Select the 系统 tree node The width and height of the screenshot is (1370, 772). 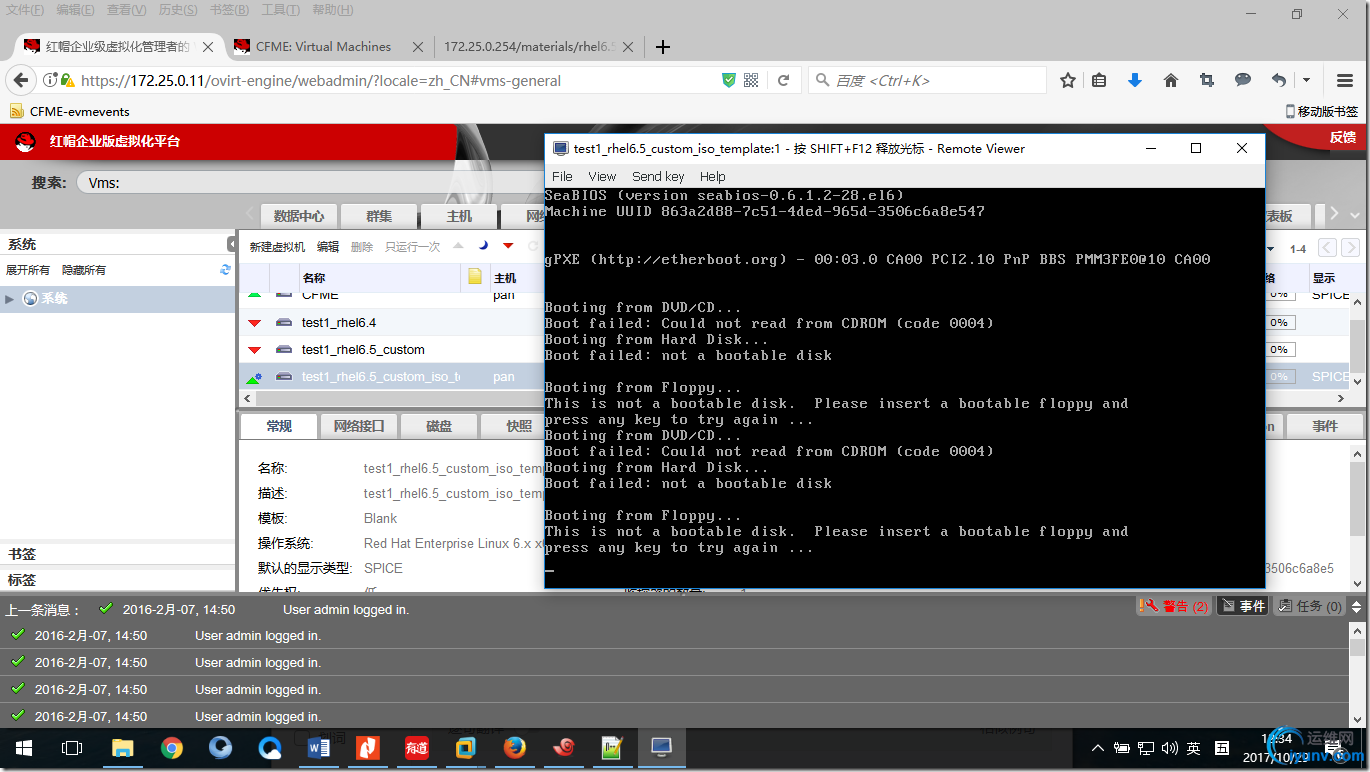(54, 299)
